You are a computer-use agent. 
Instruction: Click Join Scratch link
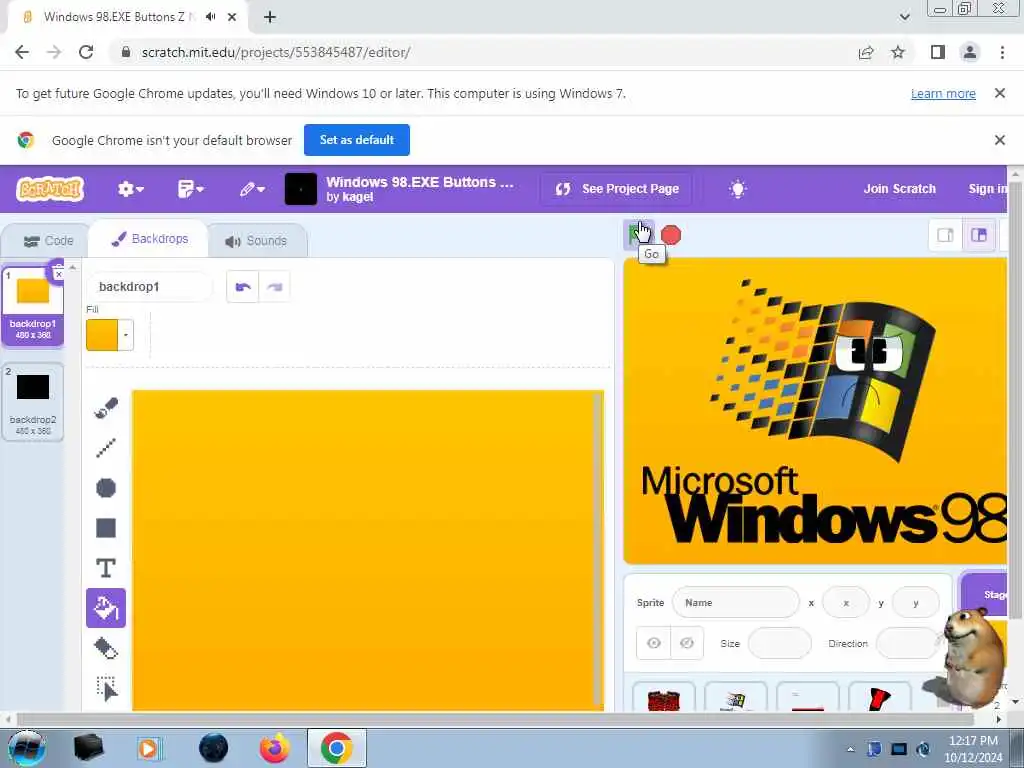tap(899, 189)
